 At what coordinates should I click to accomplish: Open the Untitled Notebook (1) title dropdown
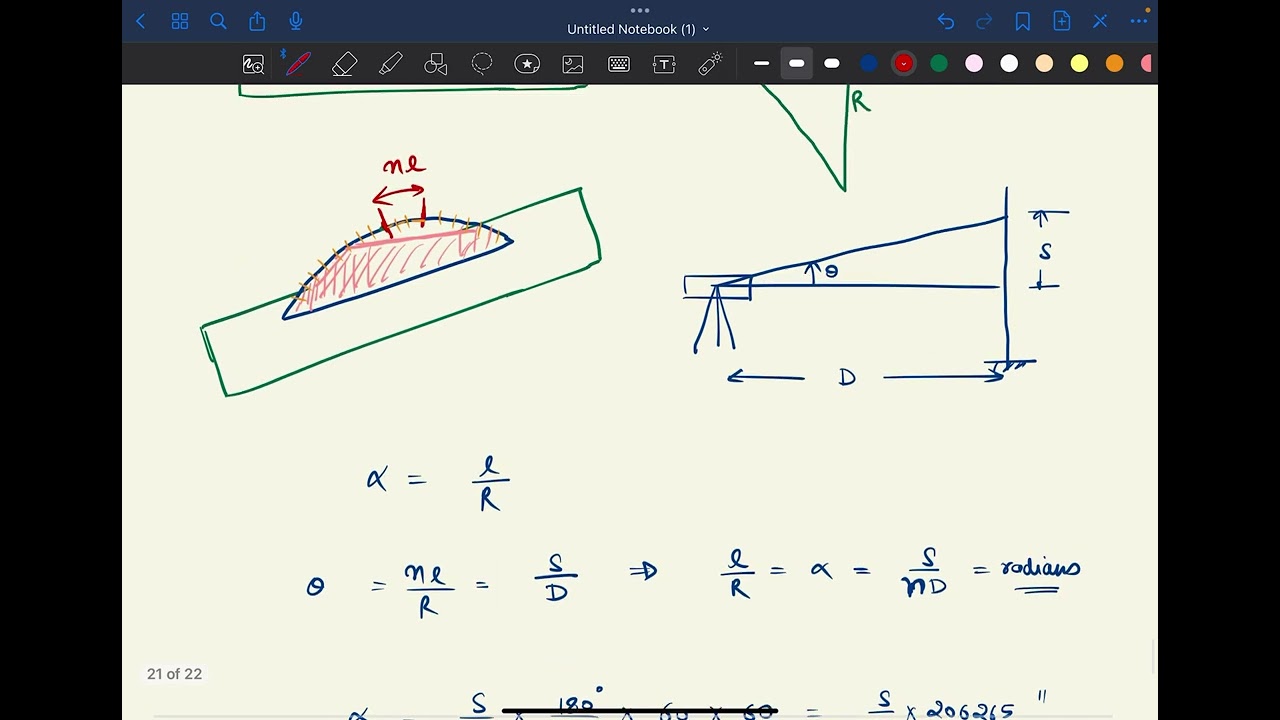(639, 29)
